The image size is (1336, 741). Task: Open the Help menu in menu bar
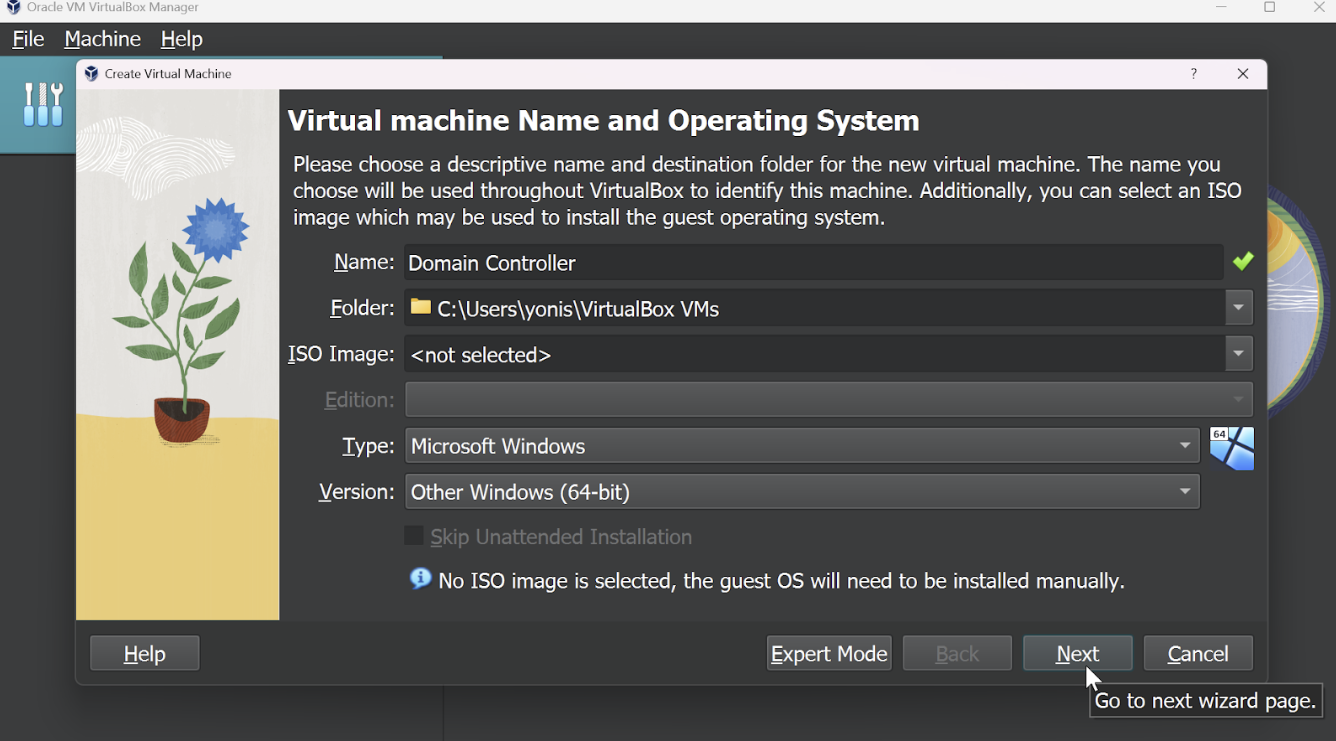click(x=181, y=39)
